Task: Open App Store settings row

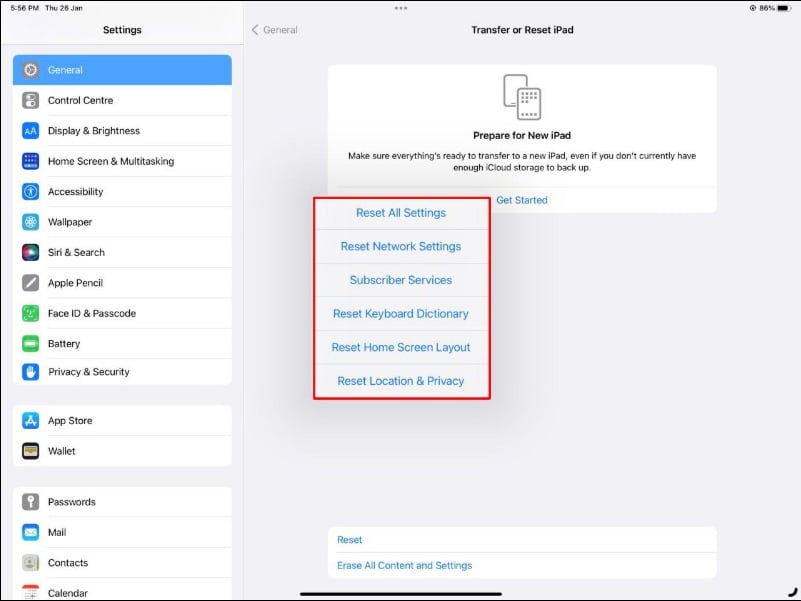Action: click(122, 421)
